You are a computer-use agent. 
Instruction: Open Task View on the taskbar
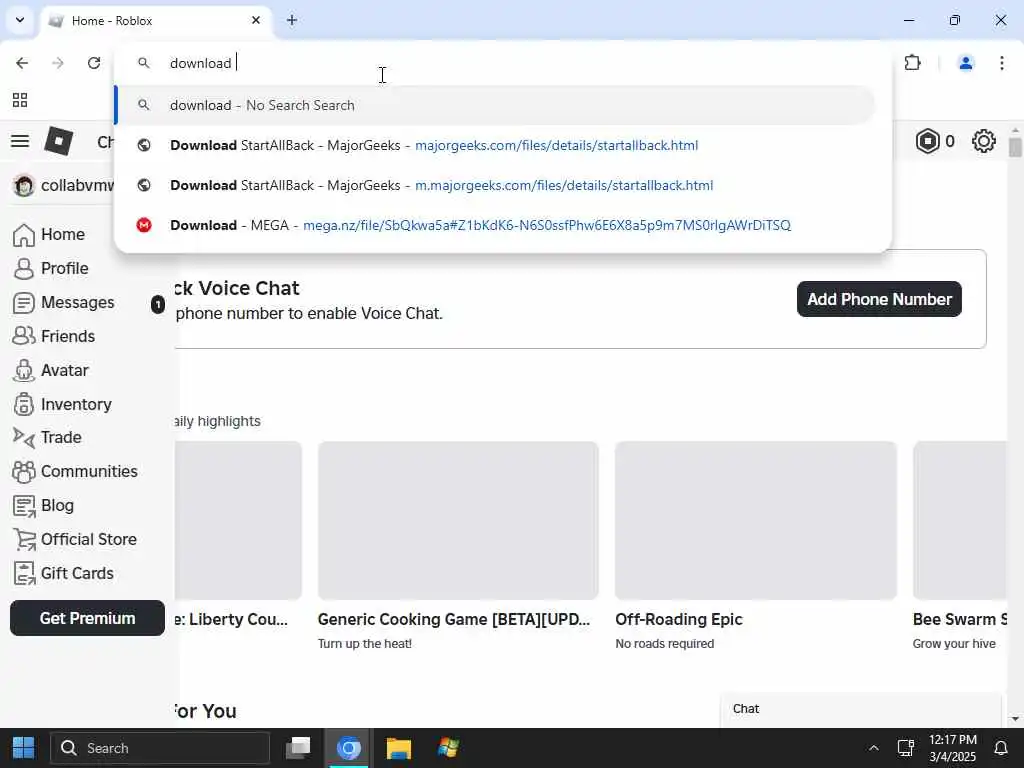tap(298, 748)
